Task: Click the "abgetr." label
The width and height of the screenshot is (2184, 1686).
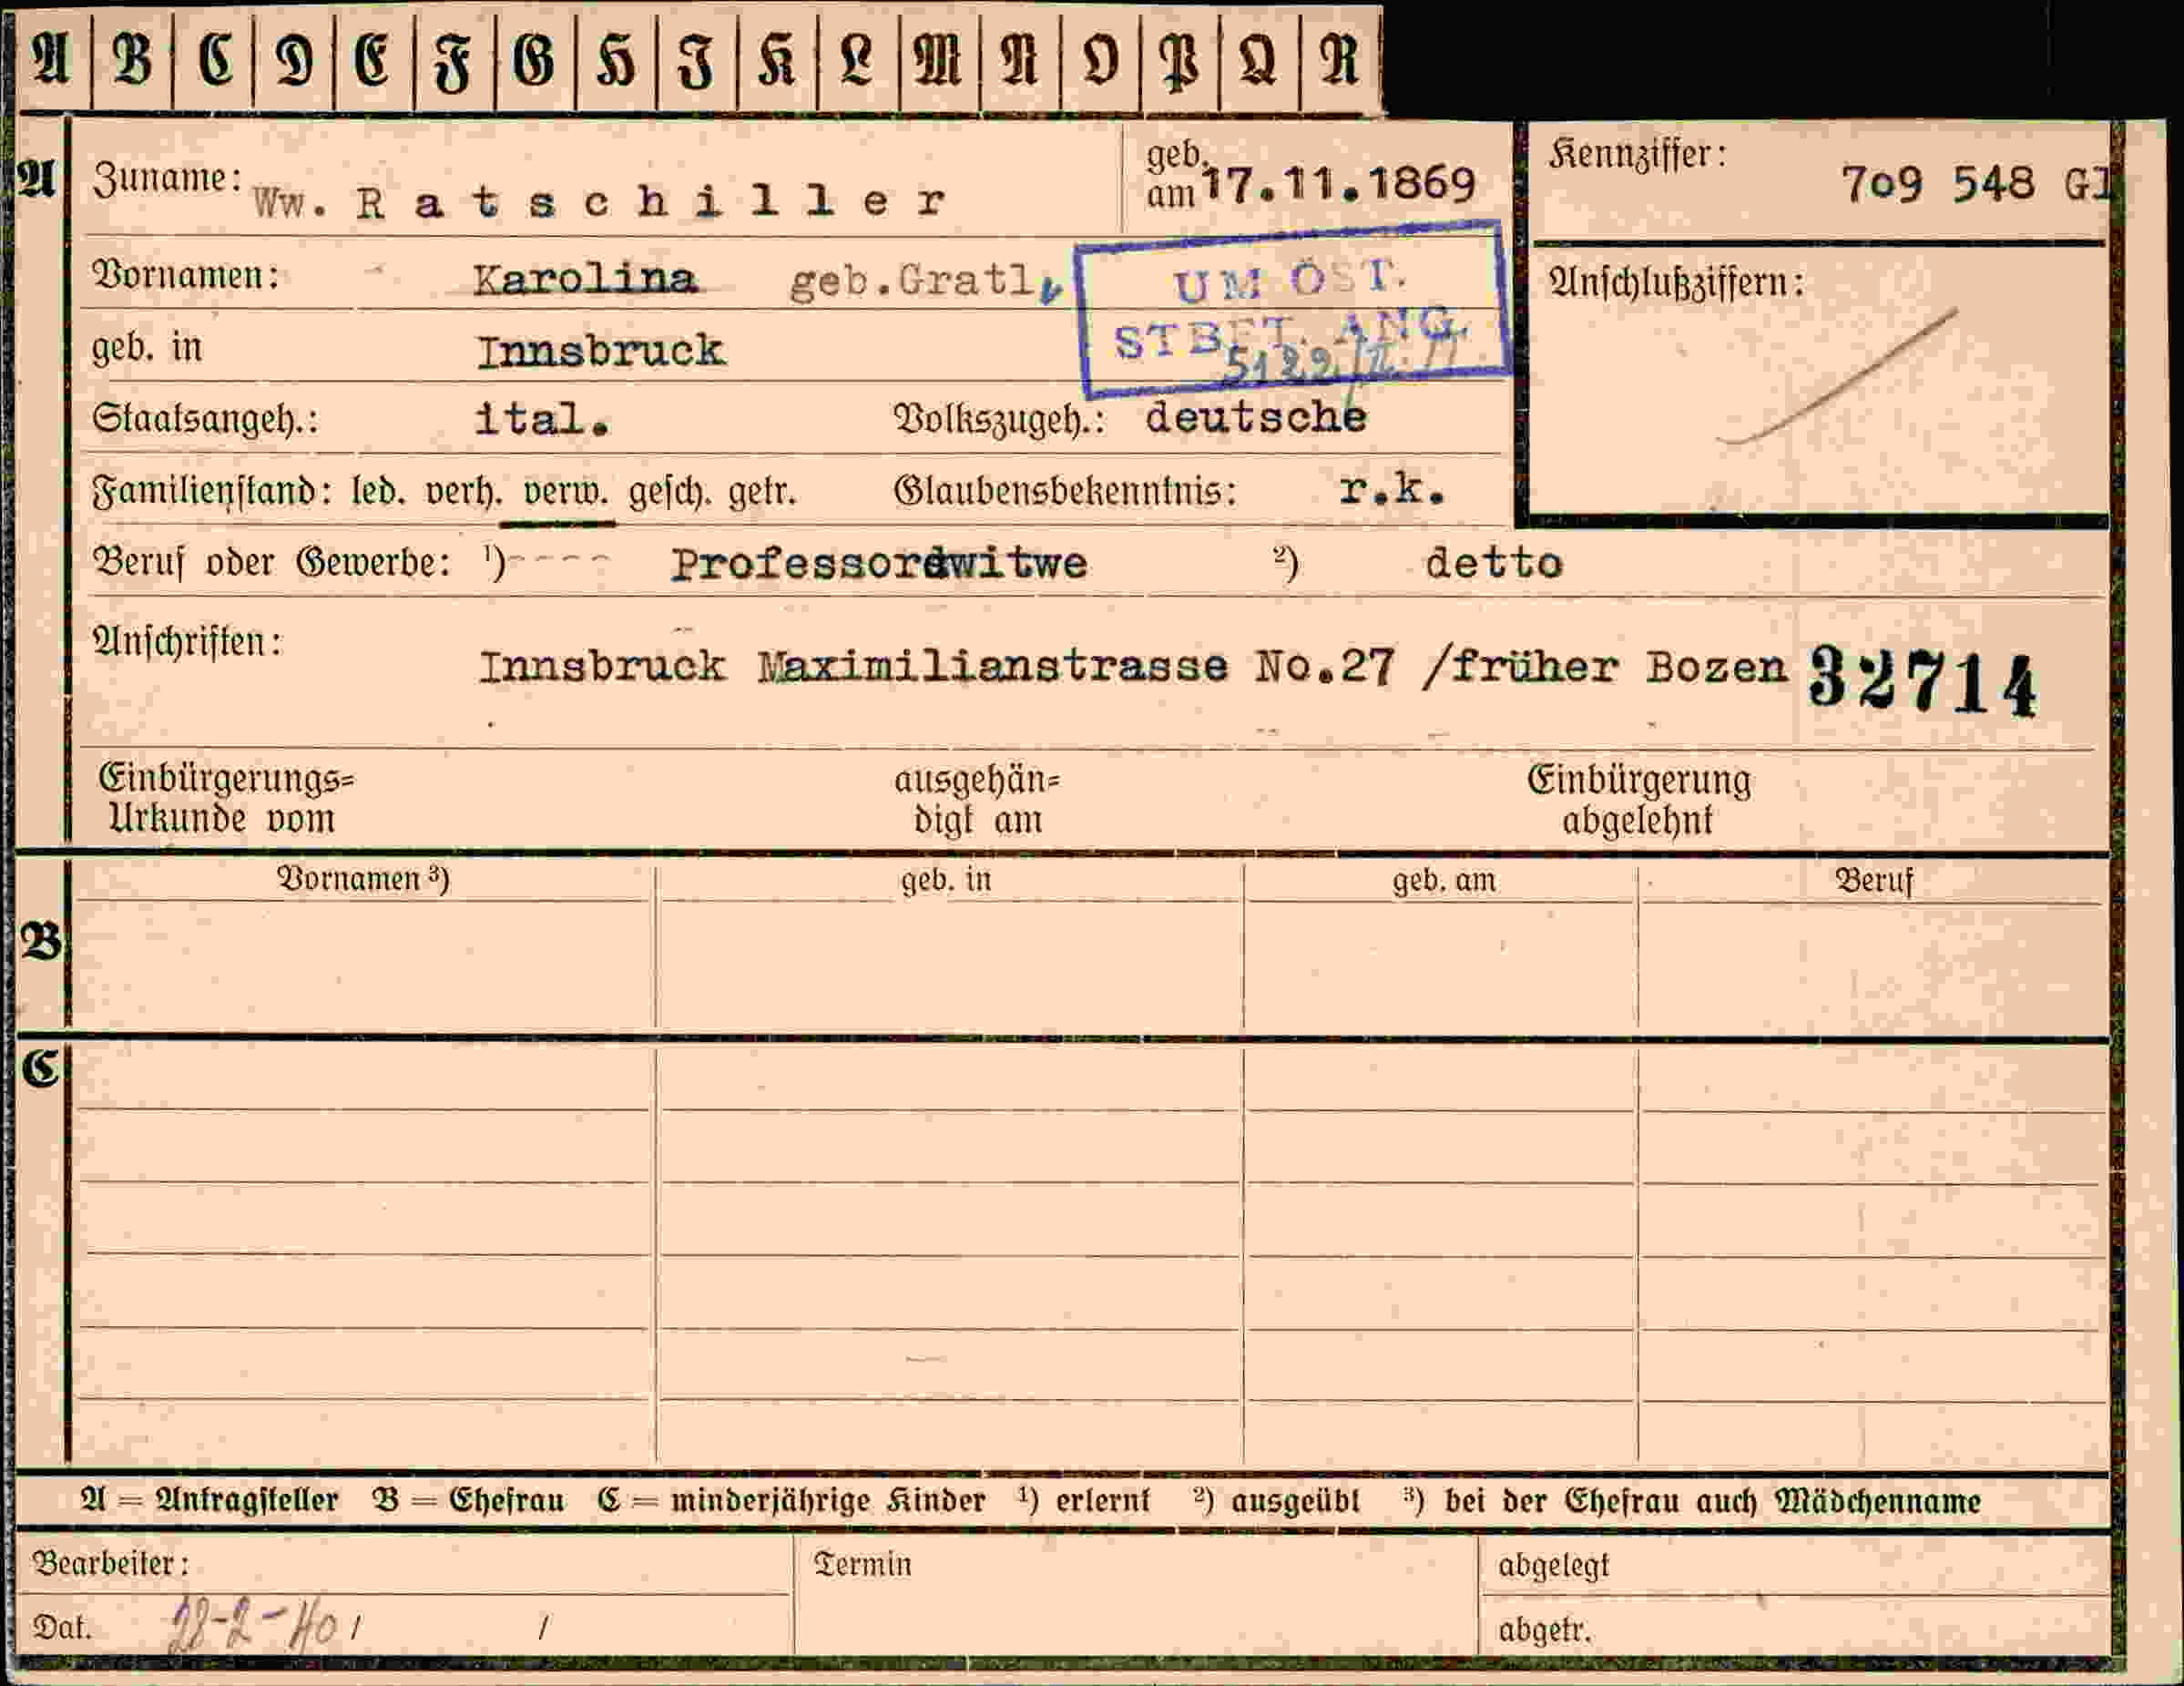Action: click(1544, 1631)
